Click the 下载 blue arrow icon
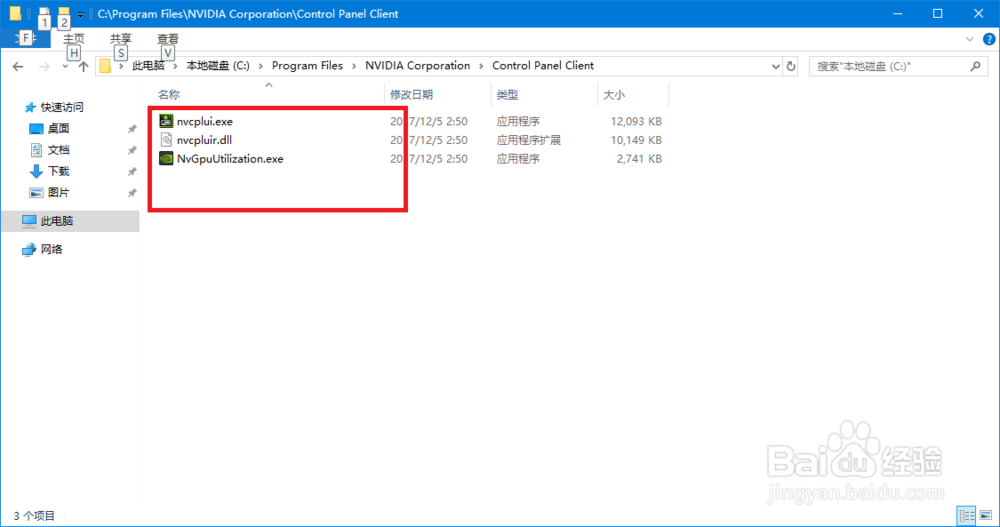Image resolution: width=1000 pixels, height=527 pixels. 36,171
